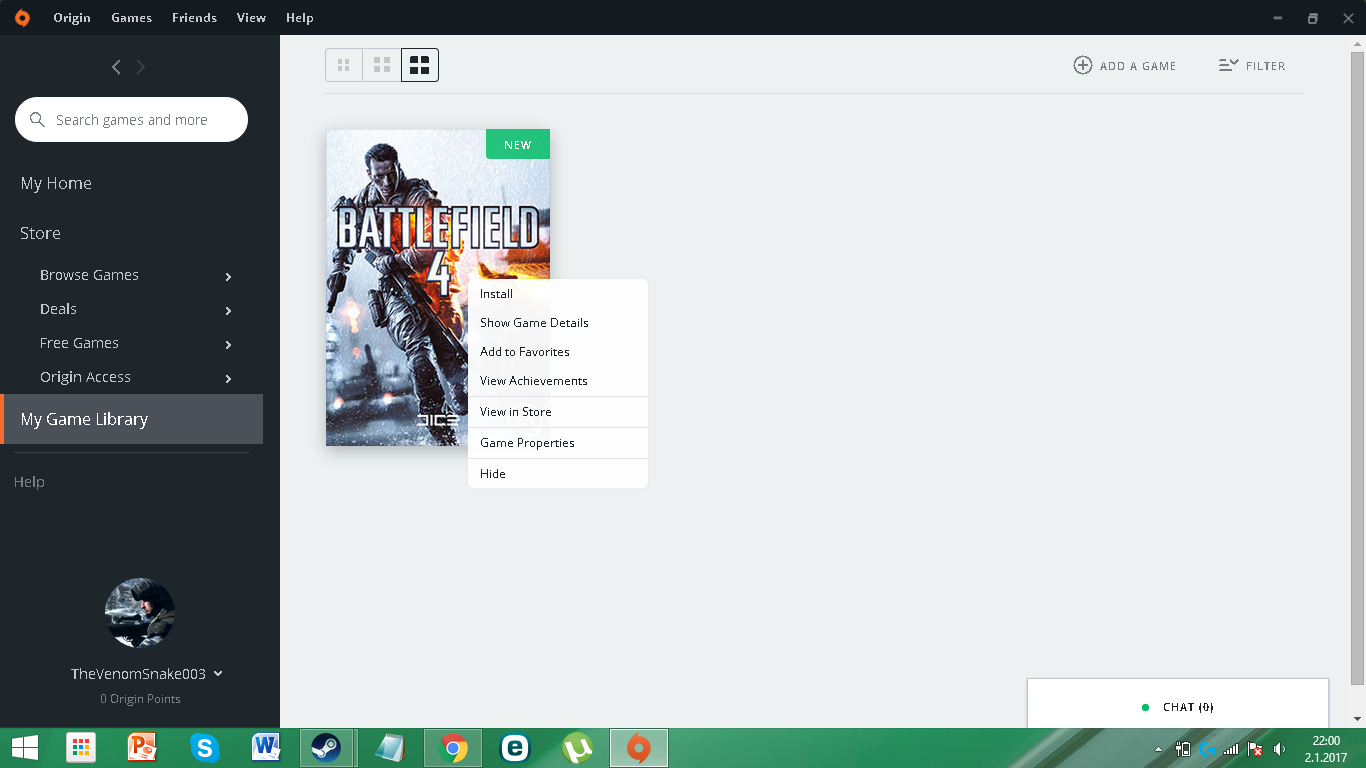Screen dimensions: 1366x768
Task: Expand the Browse Games submenu
Action: (228, 276)
